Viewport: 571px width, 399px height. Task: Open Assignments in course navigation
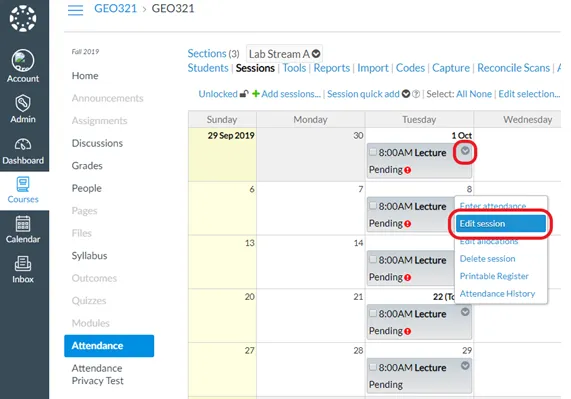pos(99,121)
